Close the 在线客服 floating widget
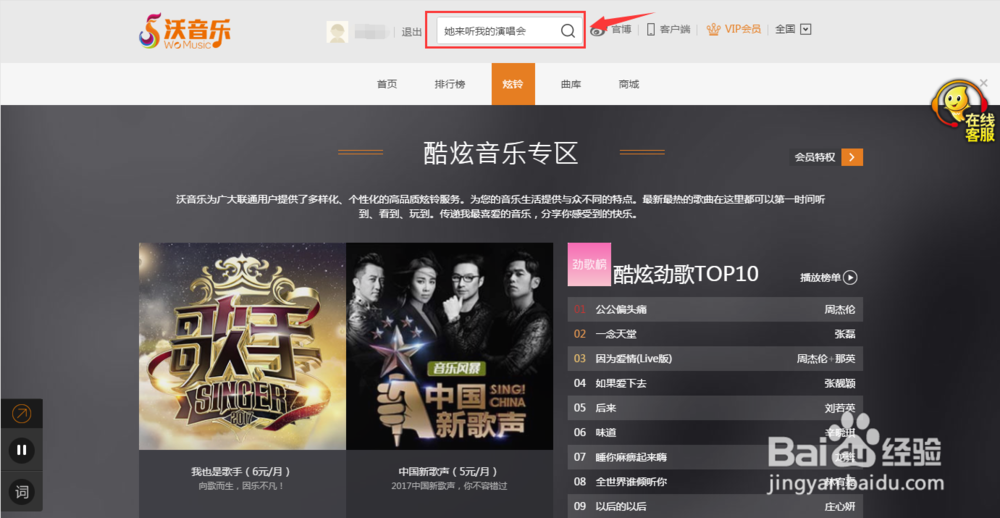Viewport: 1000px width, 518px height. [983, 82]
